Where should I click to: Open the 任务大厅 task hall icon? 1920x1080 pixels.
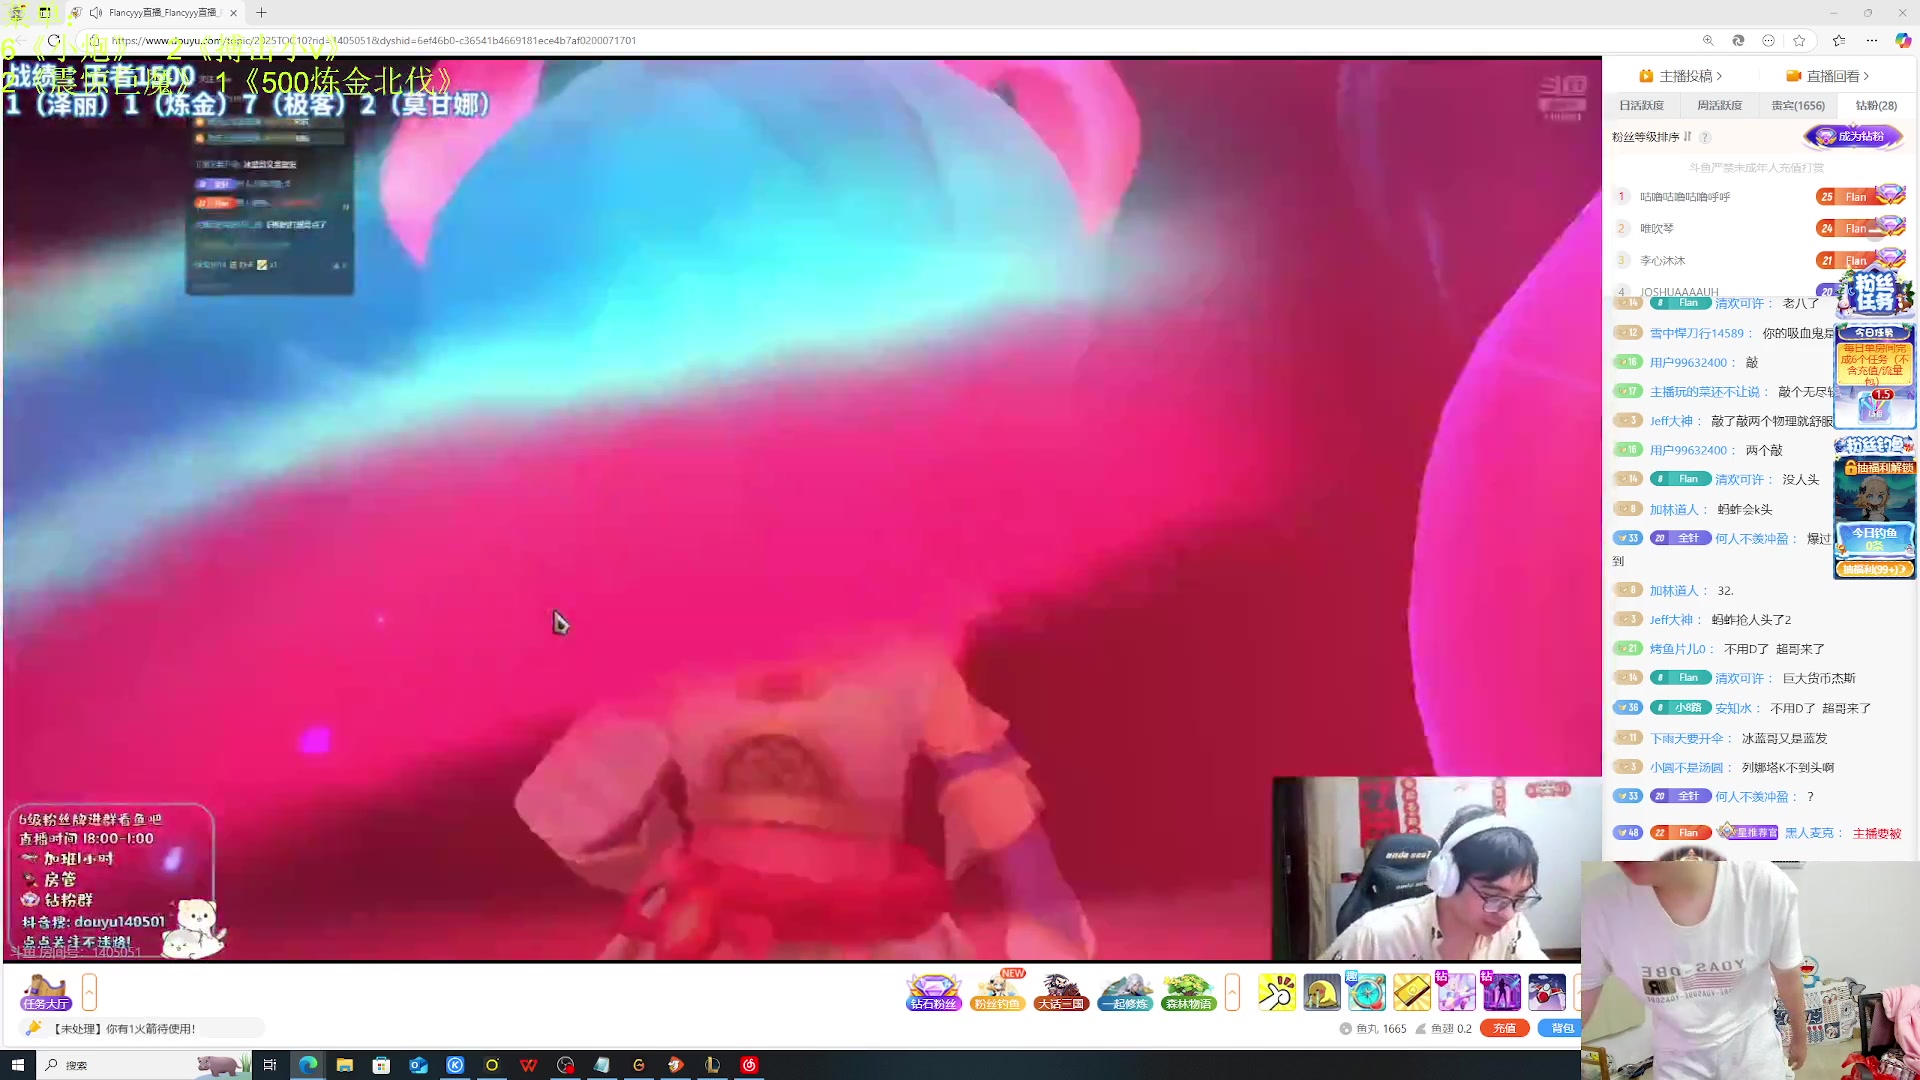[x=46, y=992]
